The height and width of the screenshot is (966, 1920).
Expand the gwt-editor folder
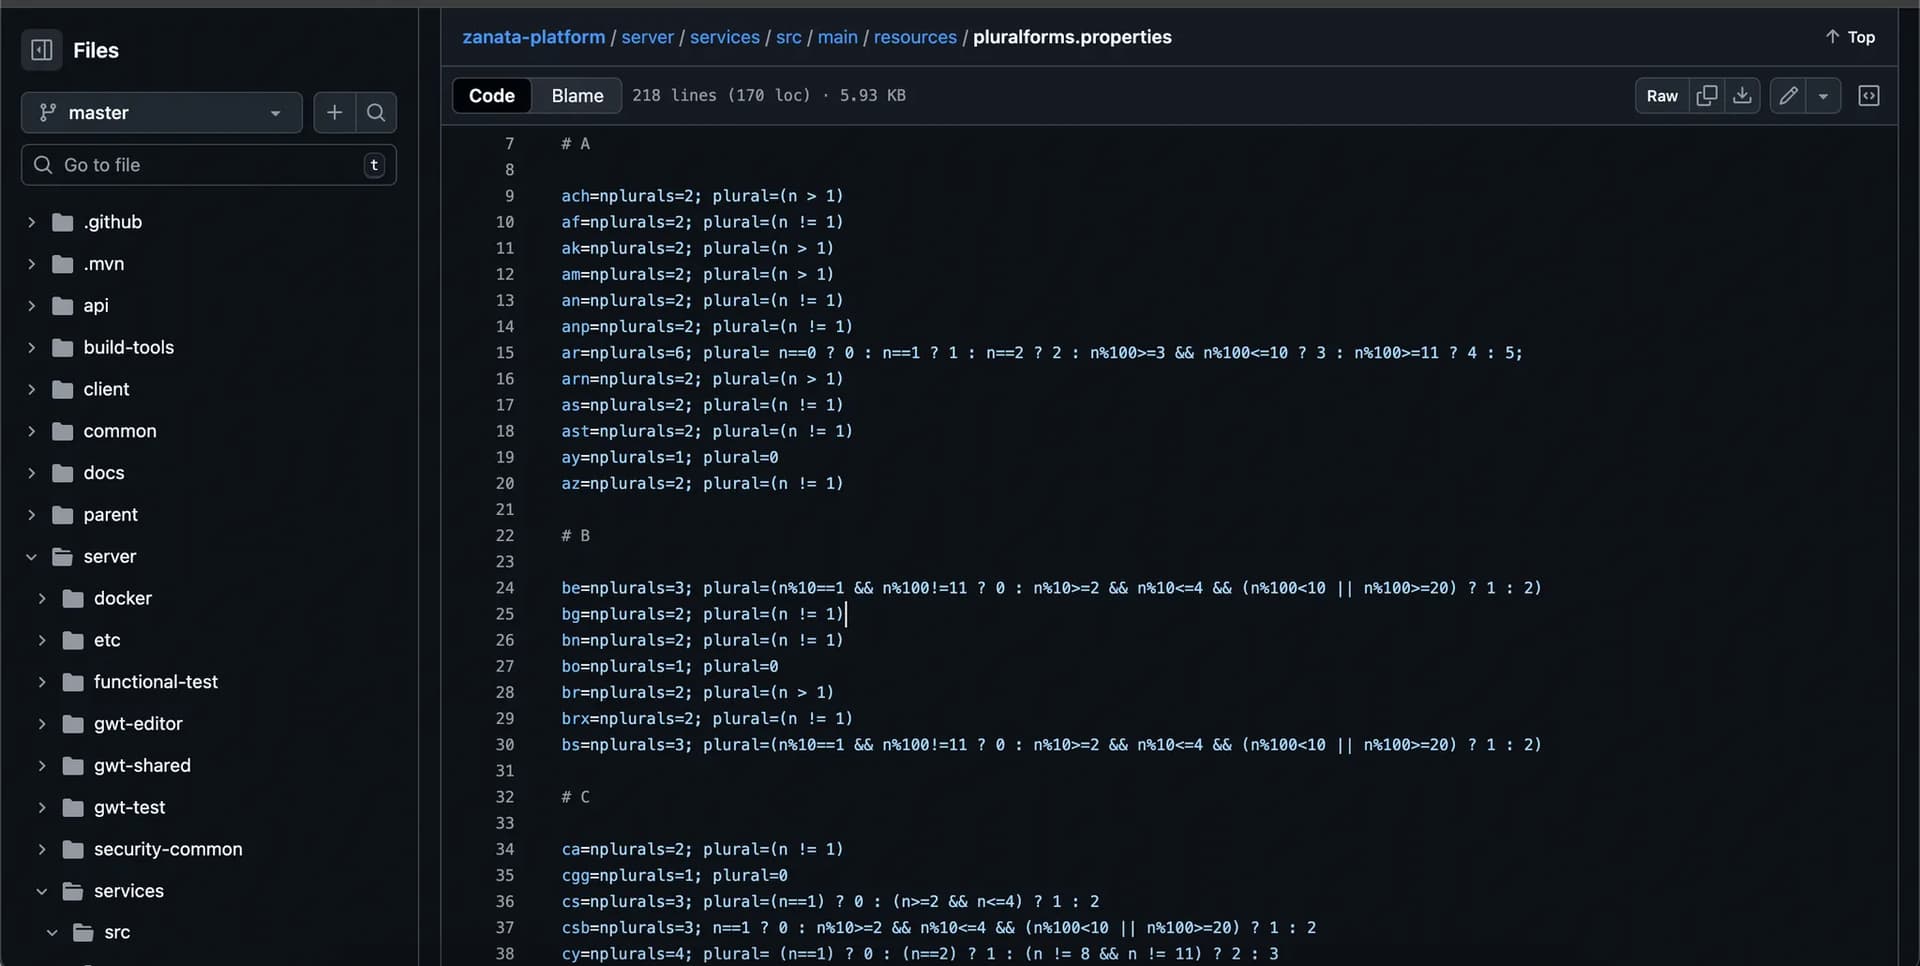[42, 724]
